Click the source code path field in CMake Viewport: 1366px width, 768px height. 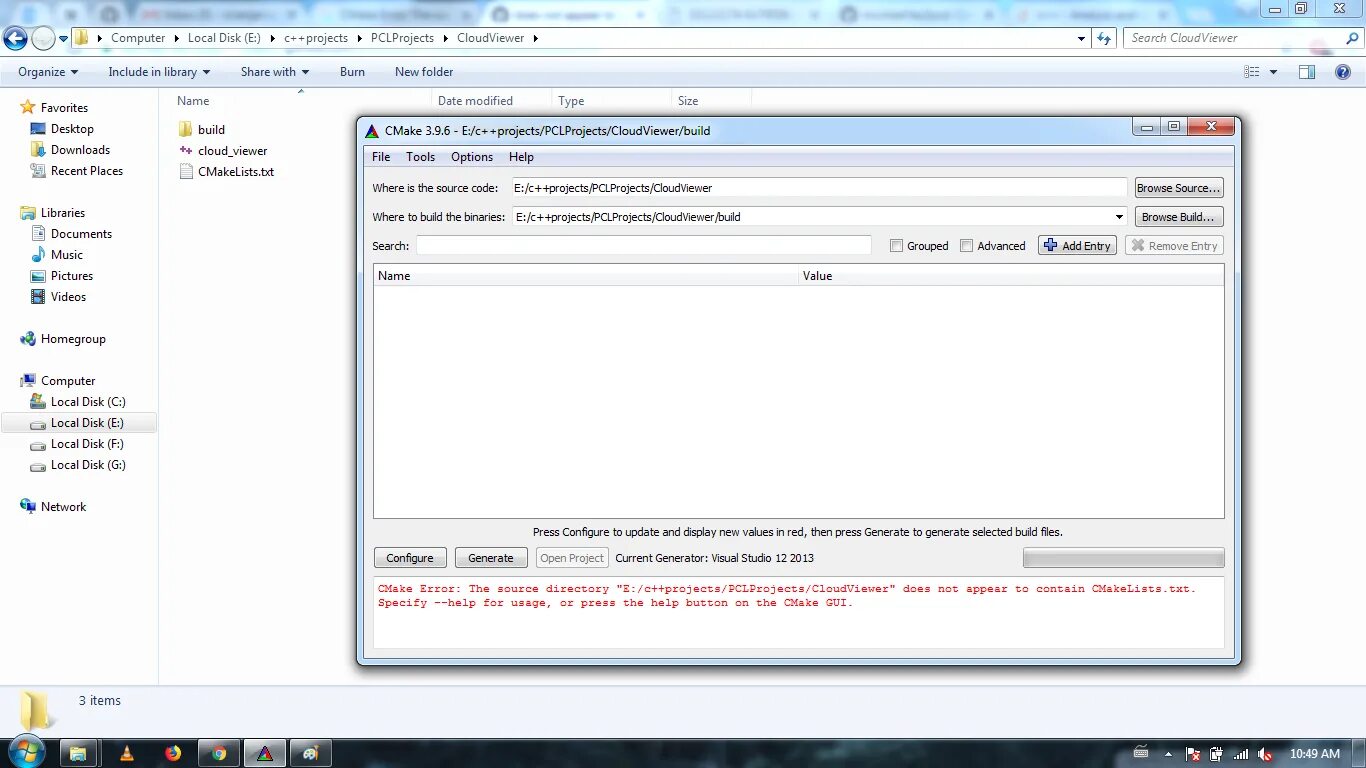[819, 188]
